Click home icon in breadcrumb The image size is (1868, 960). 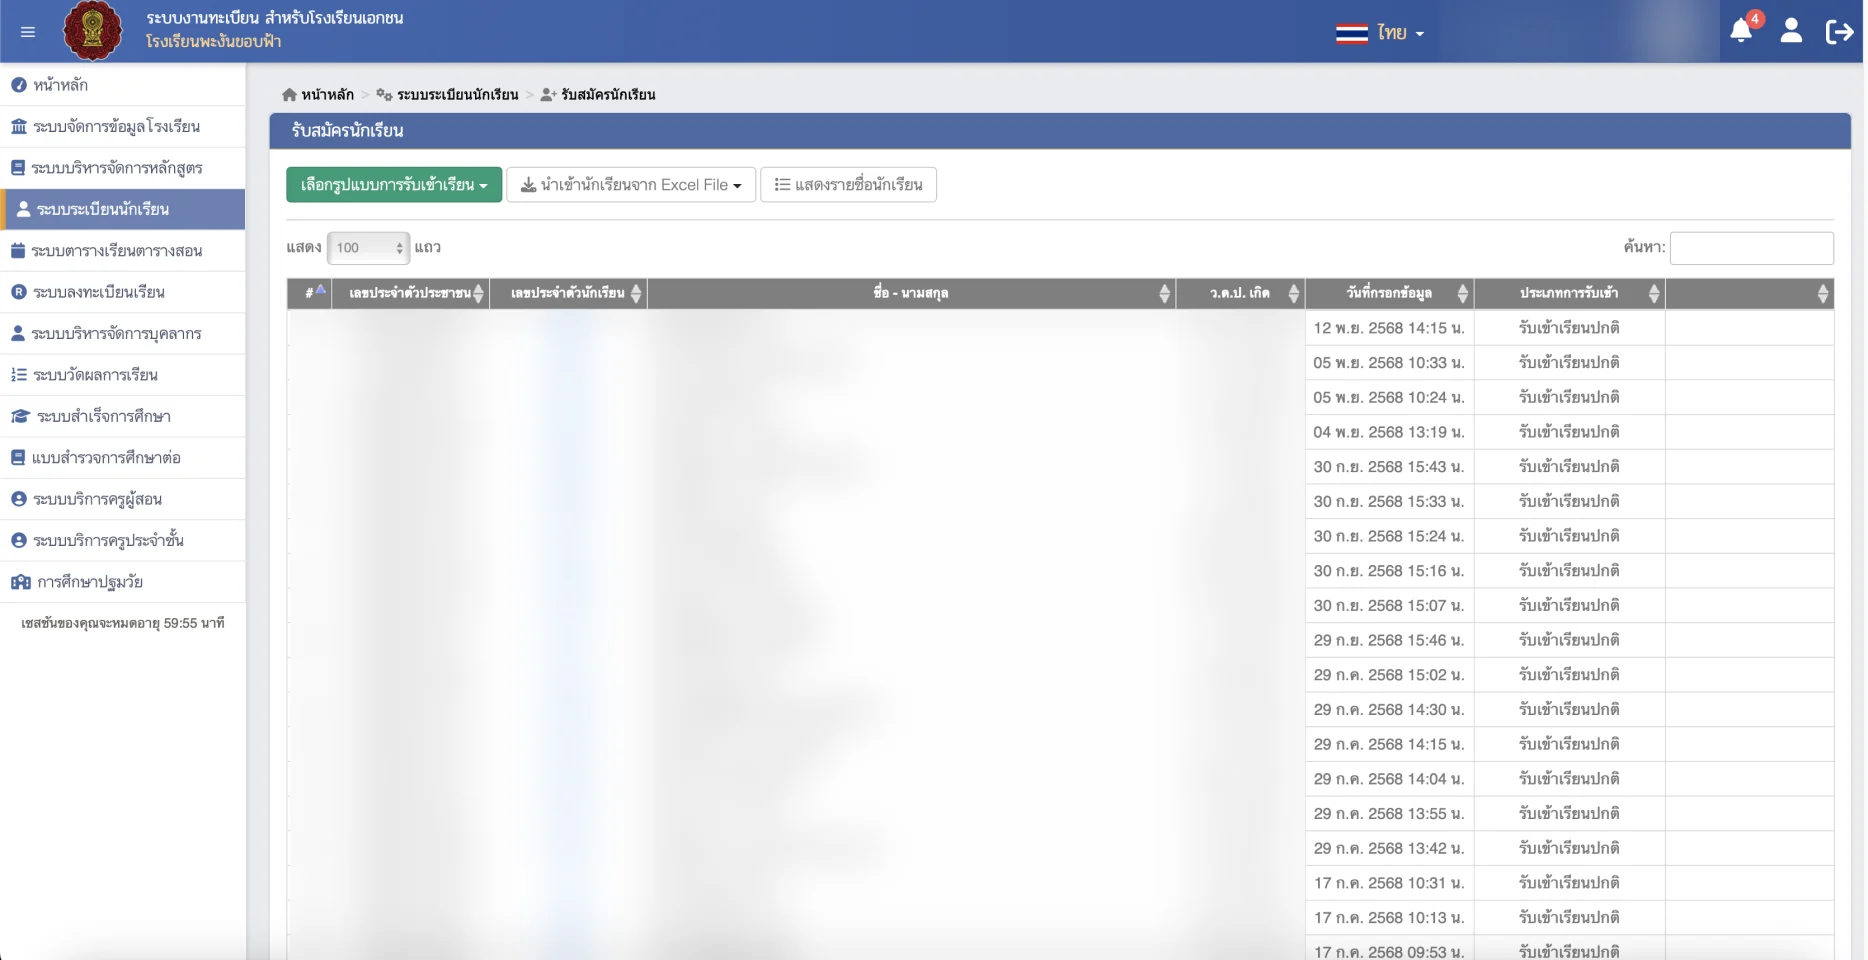[289, 94]
